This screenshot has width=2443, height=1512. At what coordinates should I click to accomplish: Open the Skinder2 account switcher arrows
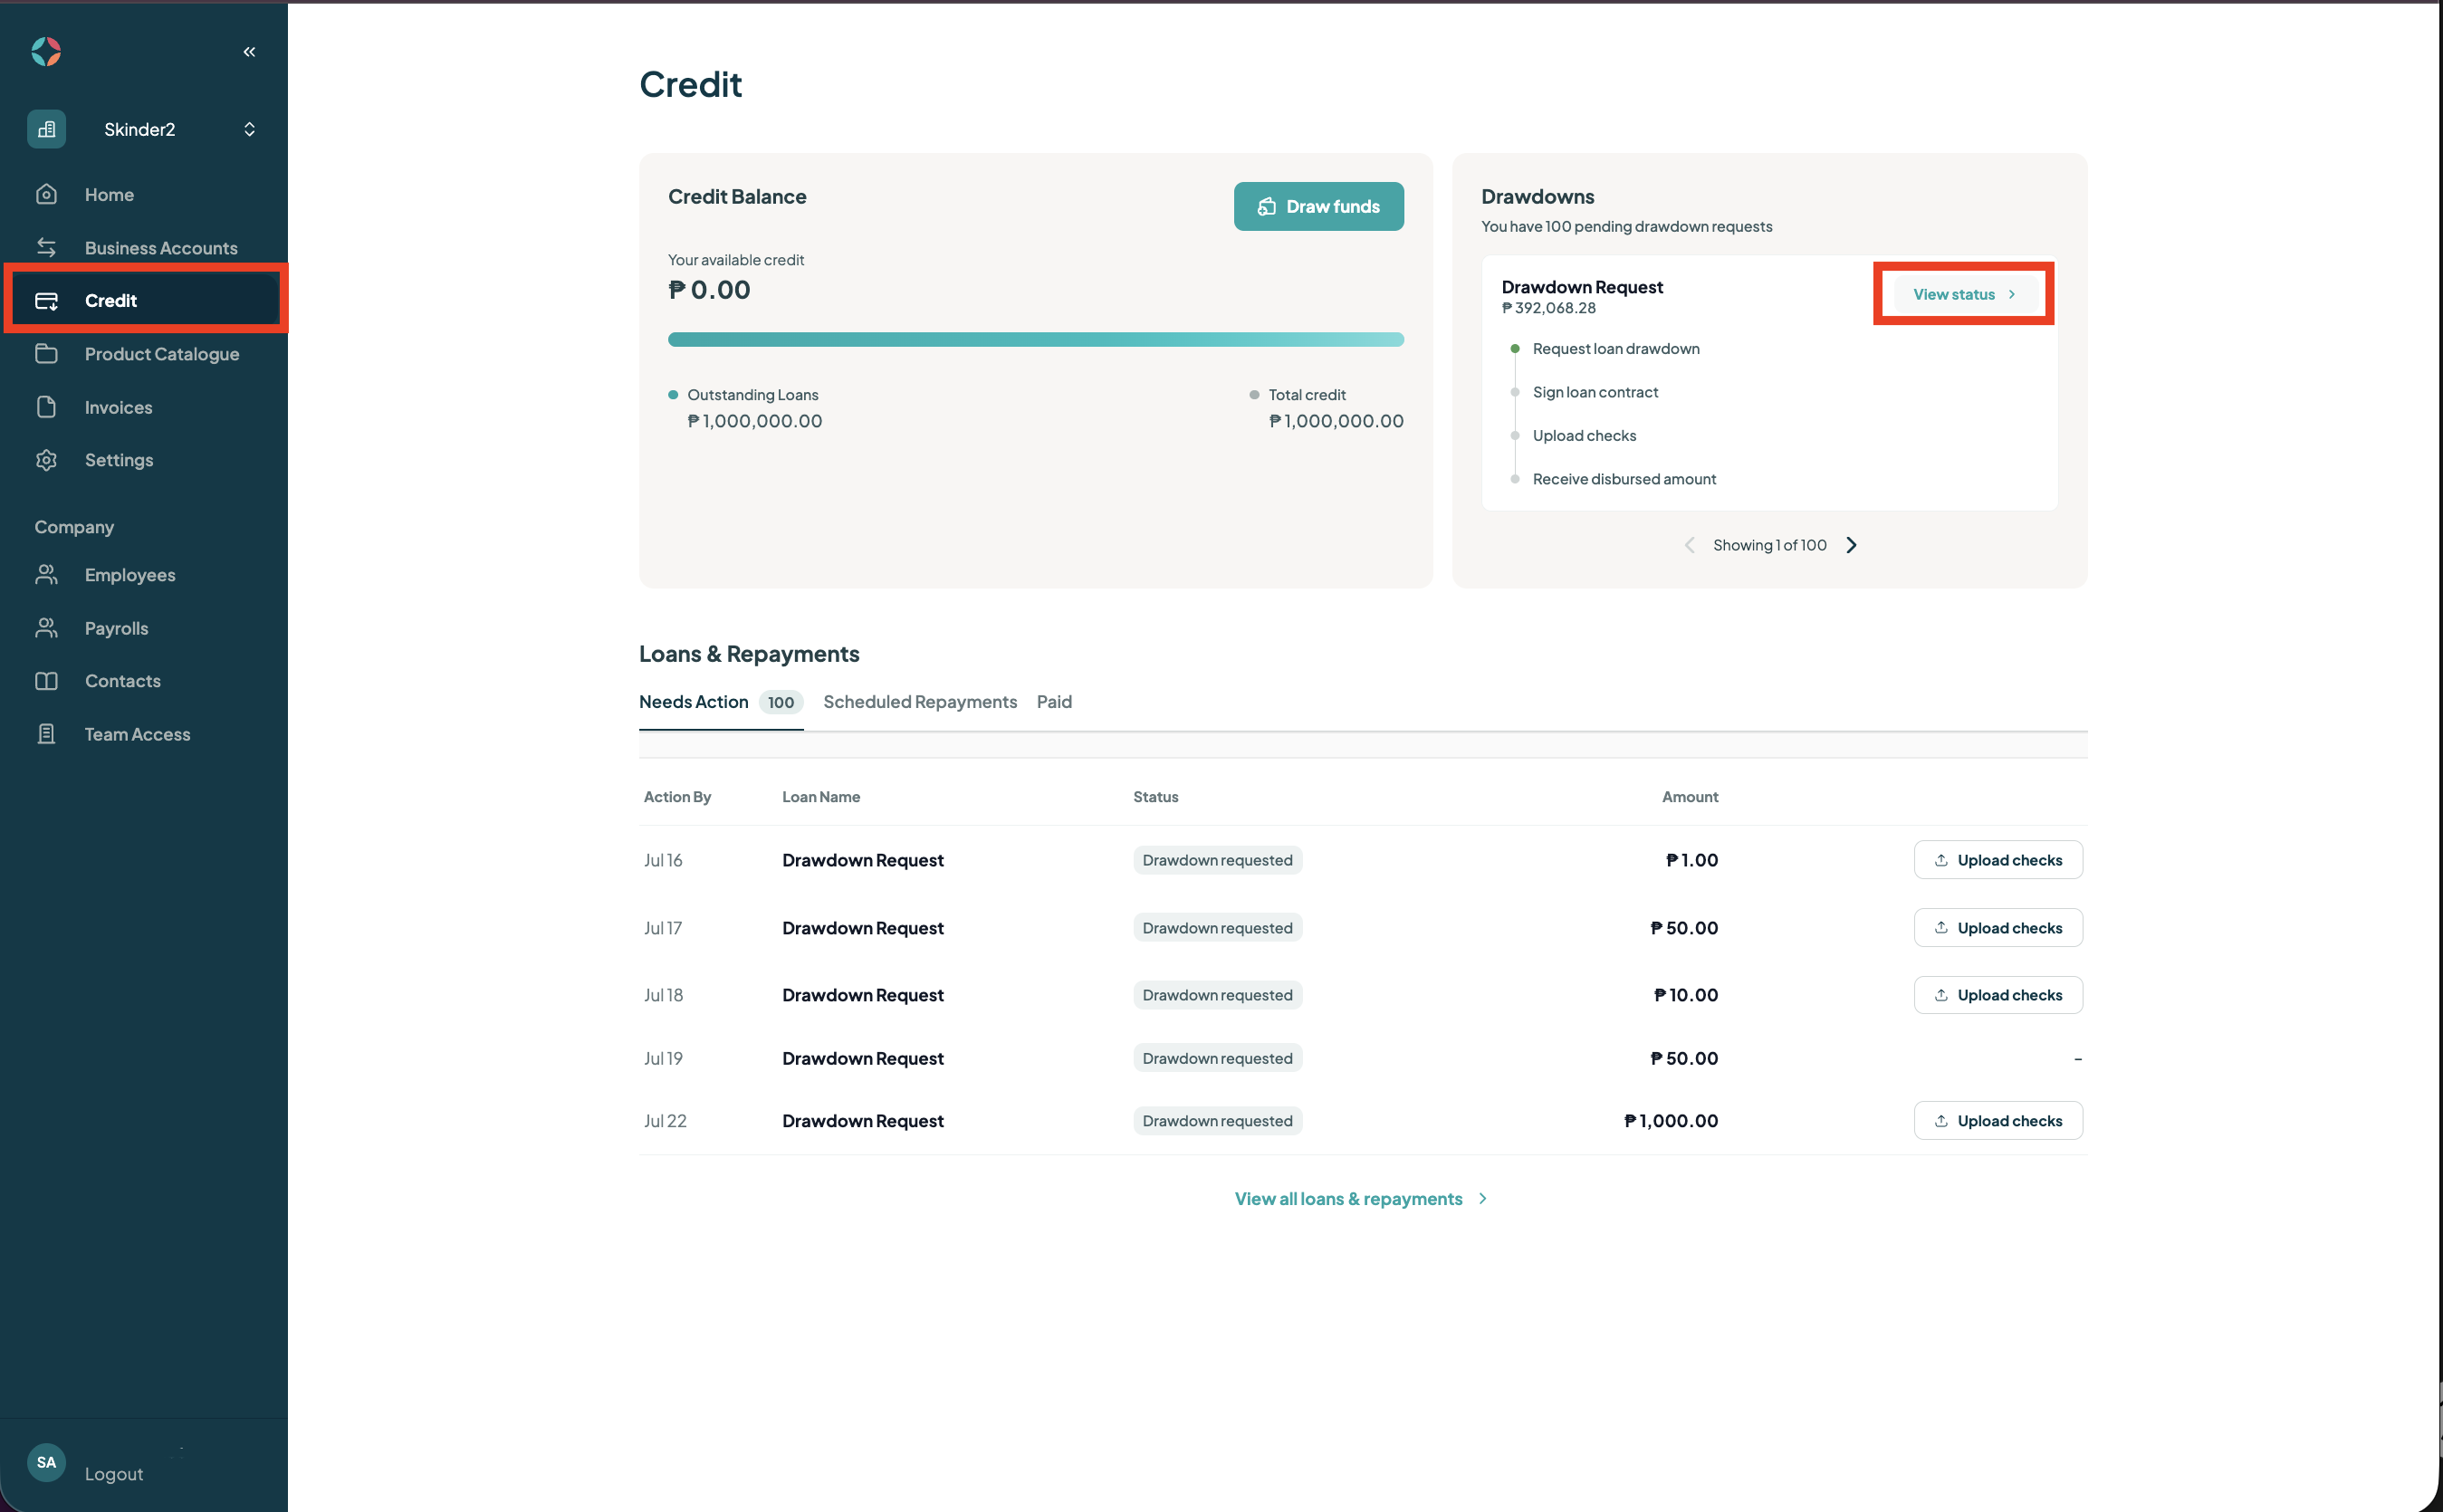point(249,129)
